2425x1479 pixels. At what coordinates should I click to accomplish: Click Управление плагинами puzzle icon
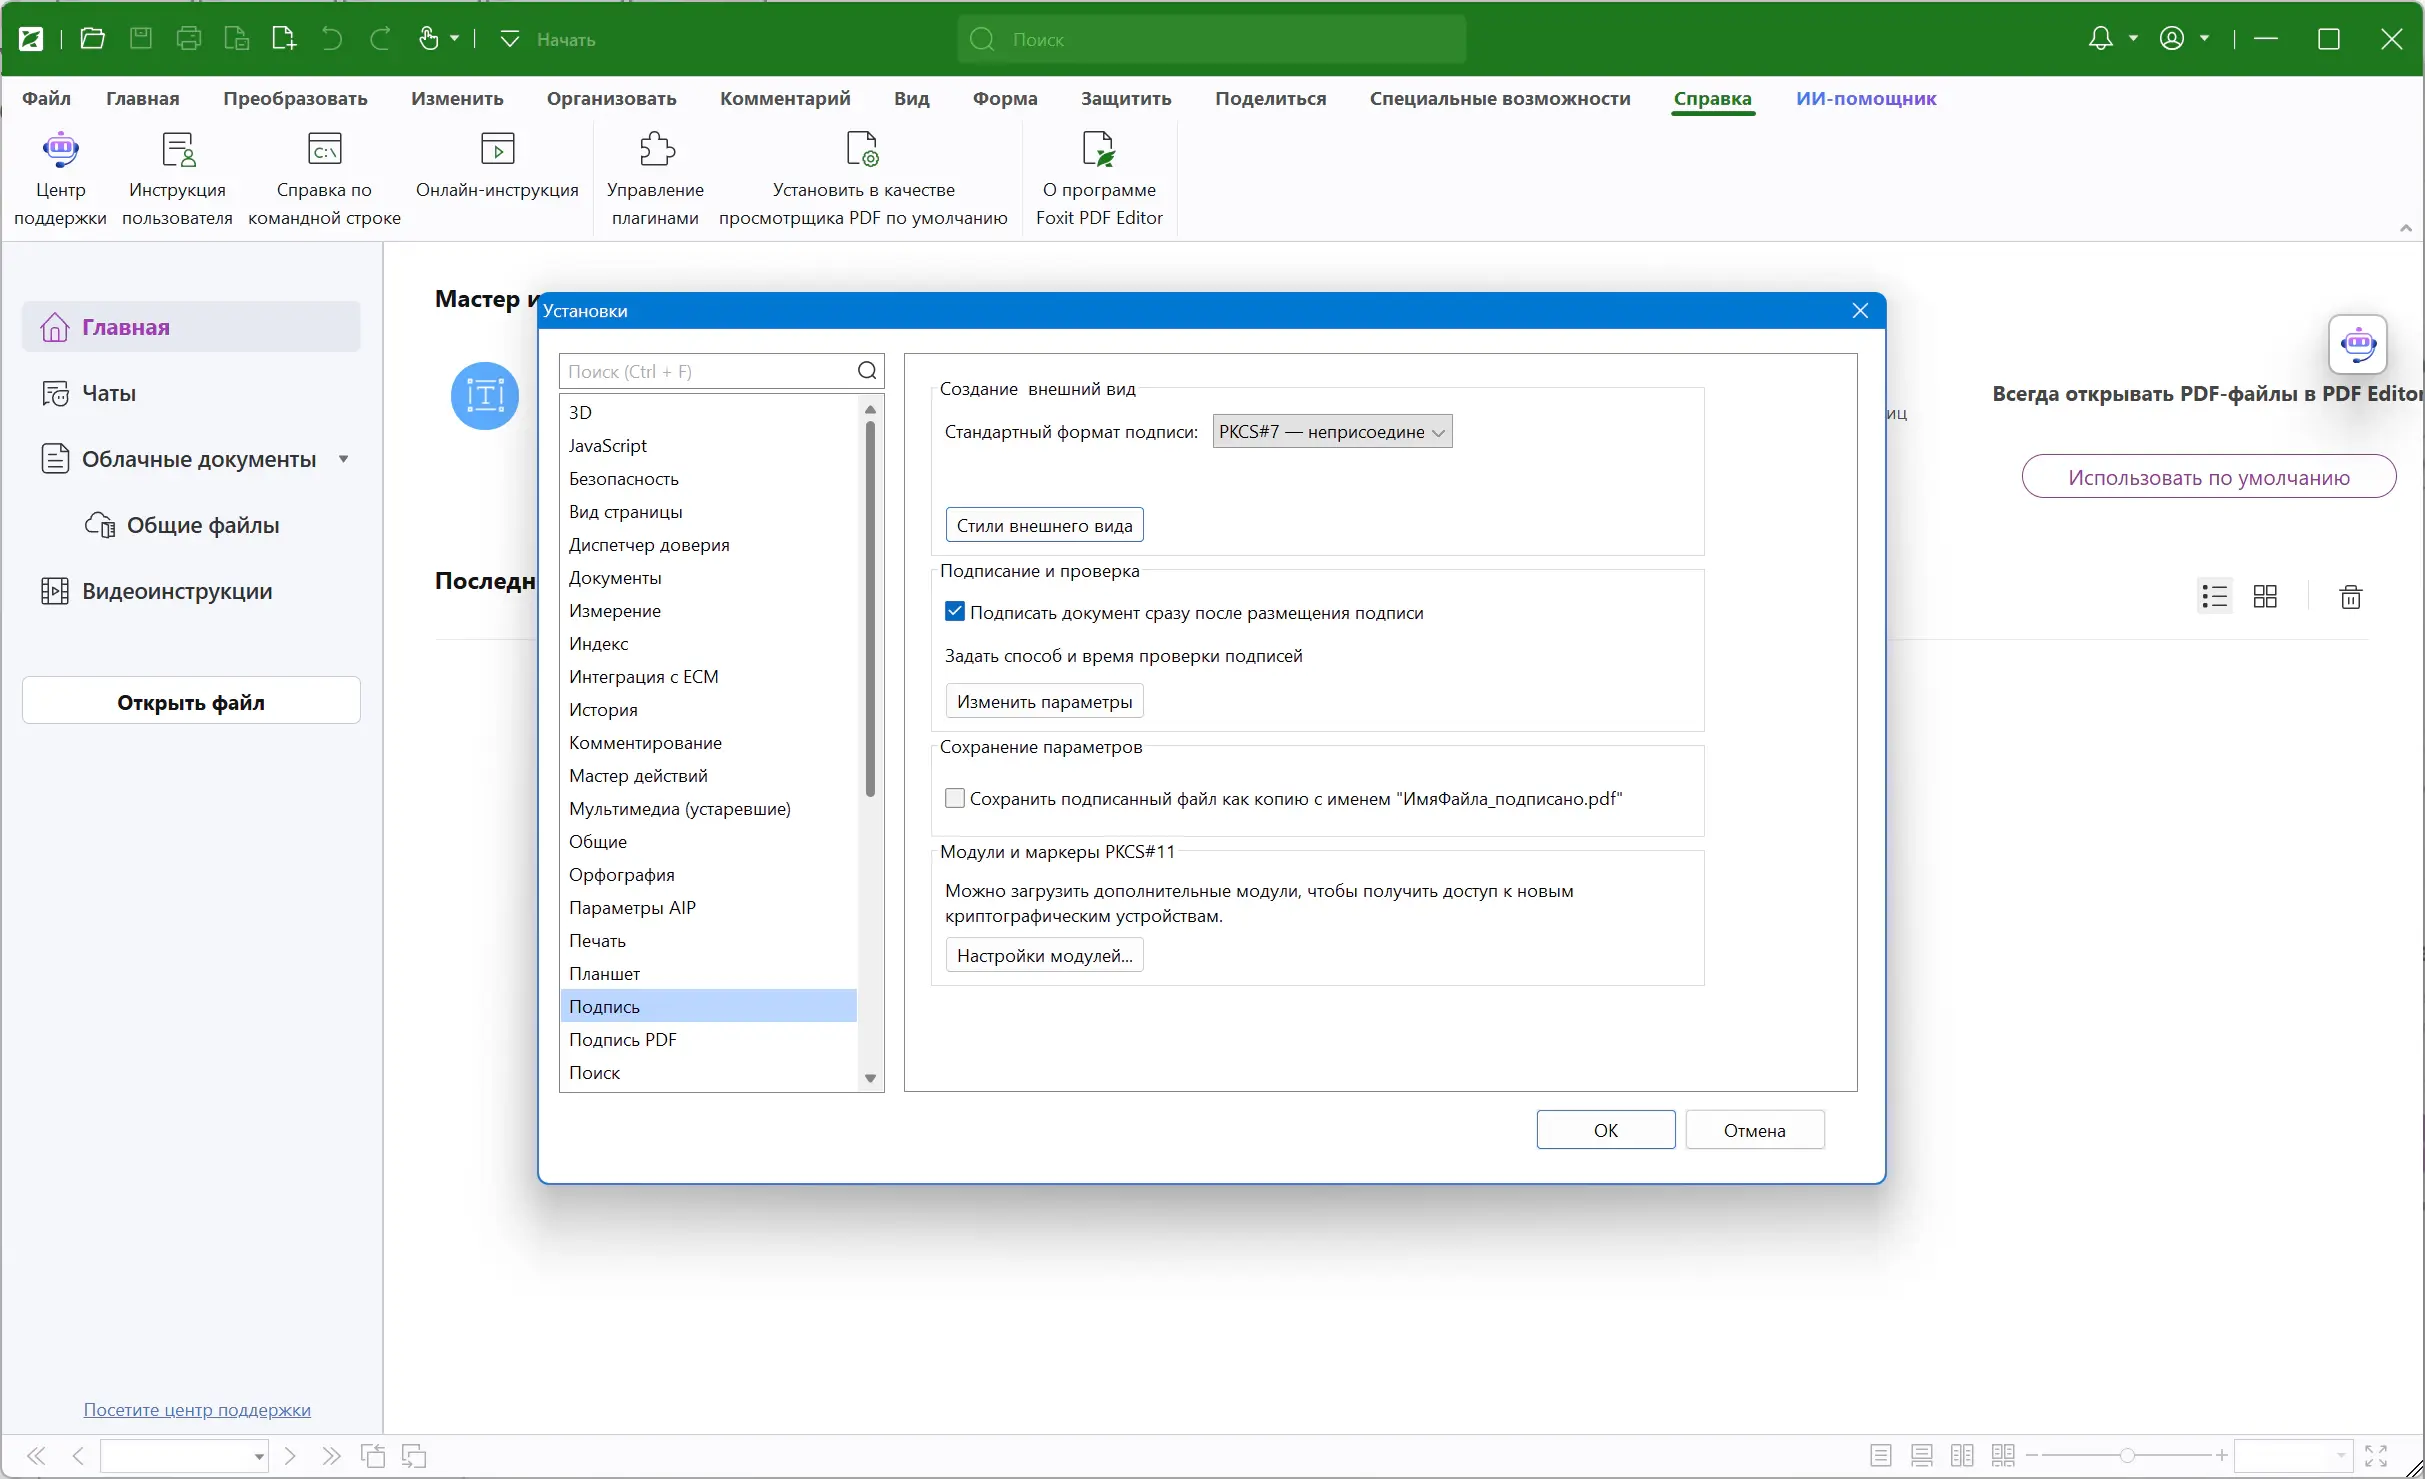(x=656, y=150)
